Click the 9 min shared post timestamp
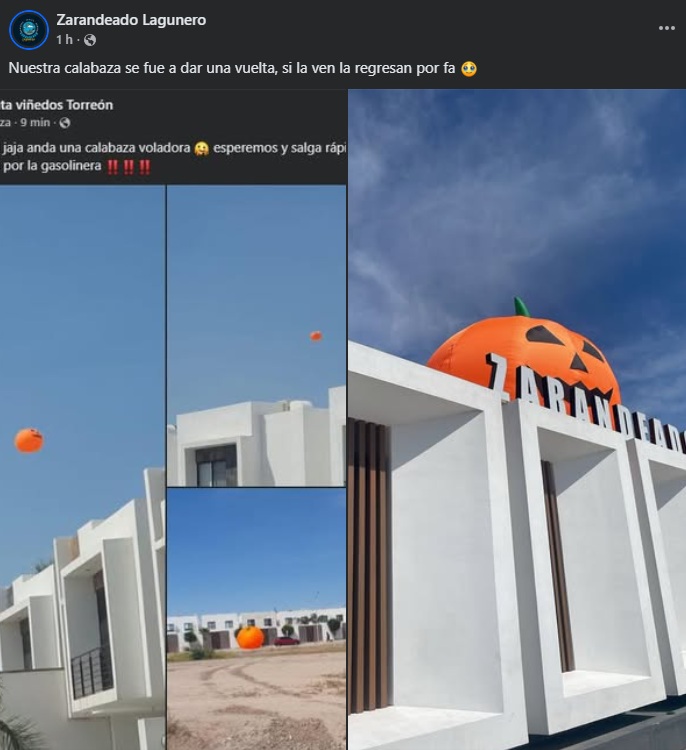 (x=35, y=122)
